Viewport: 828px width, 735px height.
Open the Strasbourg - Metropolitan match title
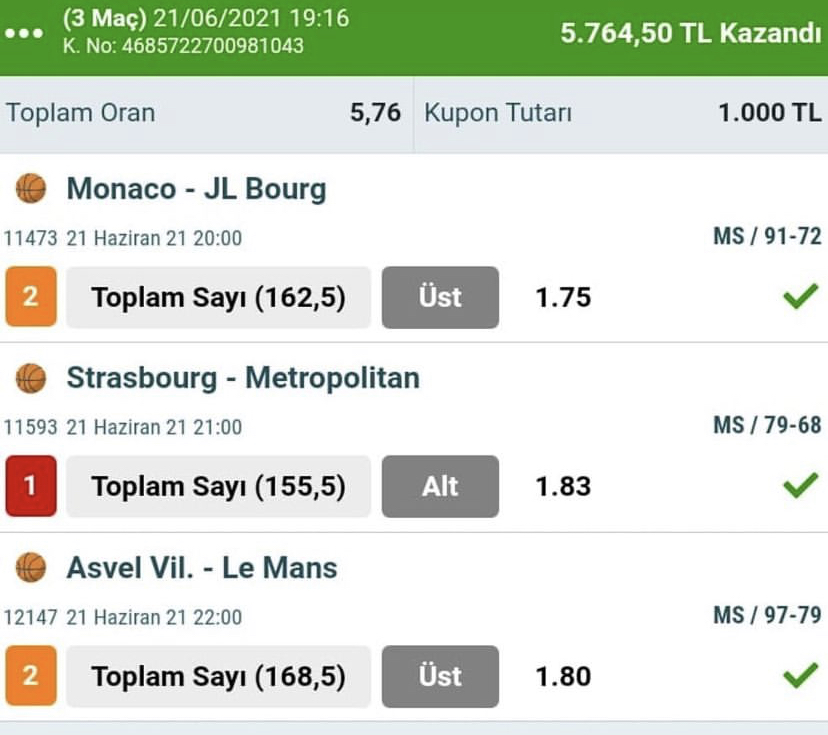click(243, 377)
